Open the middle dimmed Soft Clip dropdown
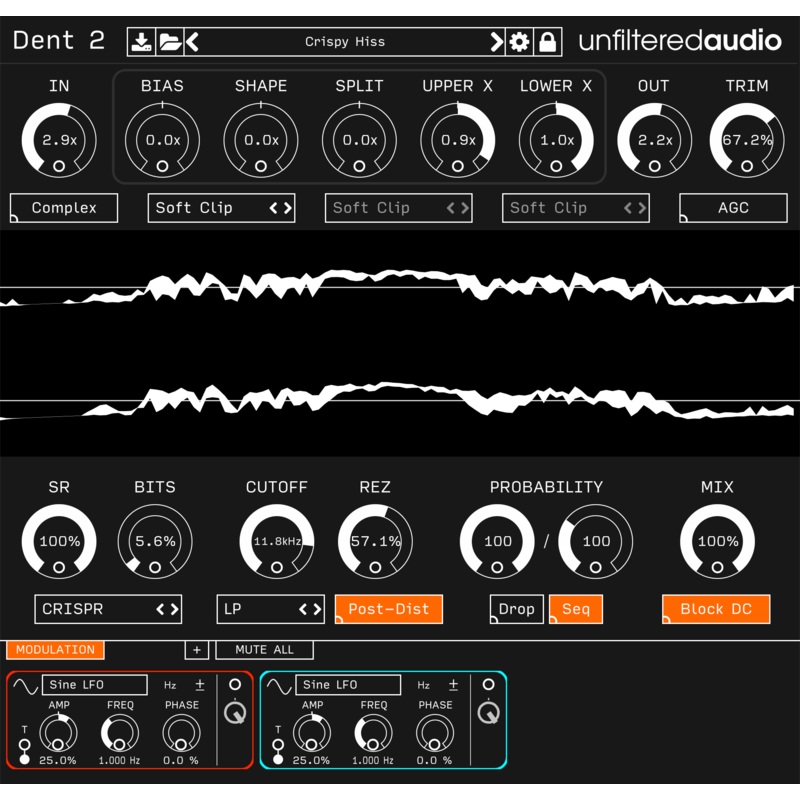 click(x=398, y=208)
